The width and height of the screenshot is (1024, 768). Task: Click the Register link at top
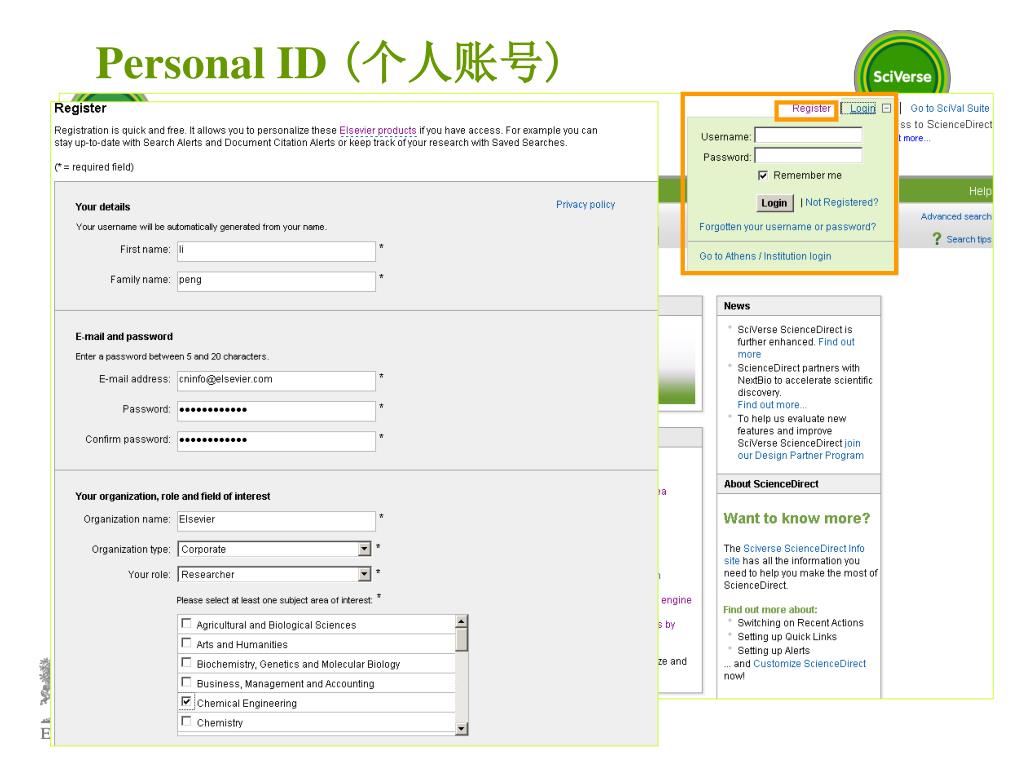pyautogui.click(x=811, y=108)
